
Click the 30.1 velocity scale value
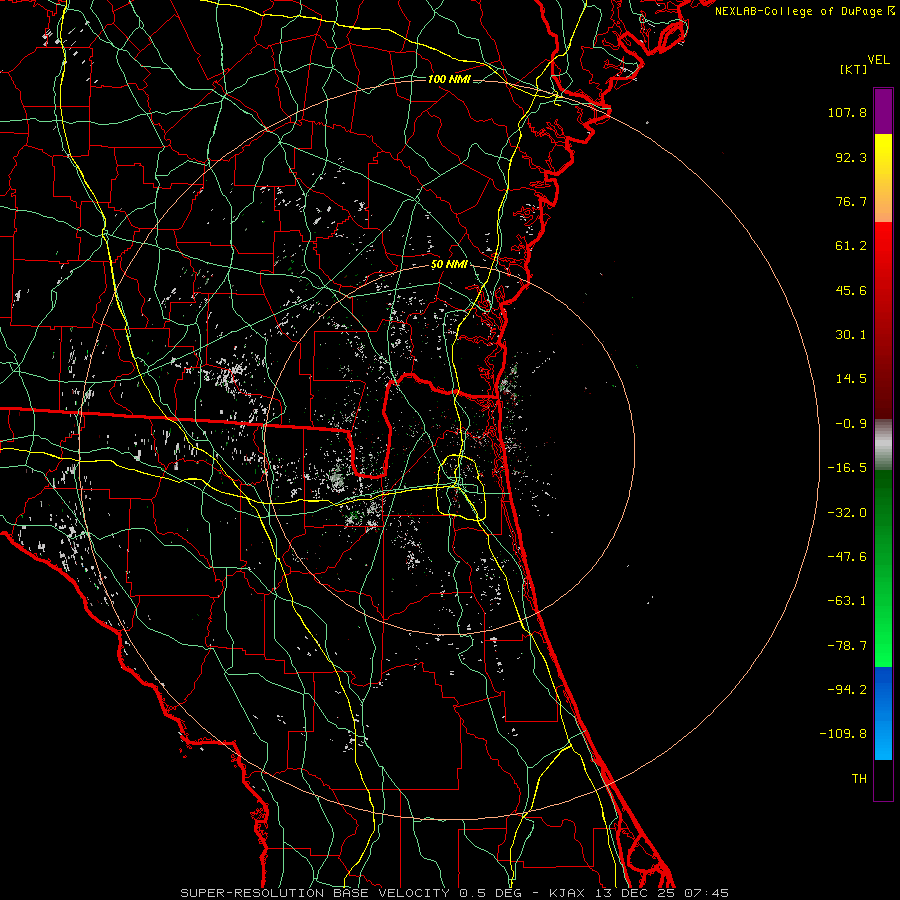tap(851, 335)
